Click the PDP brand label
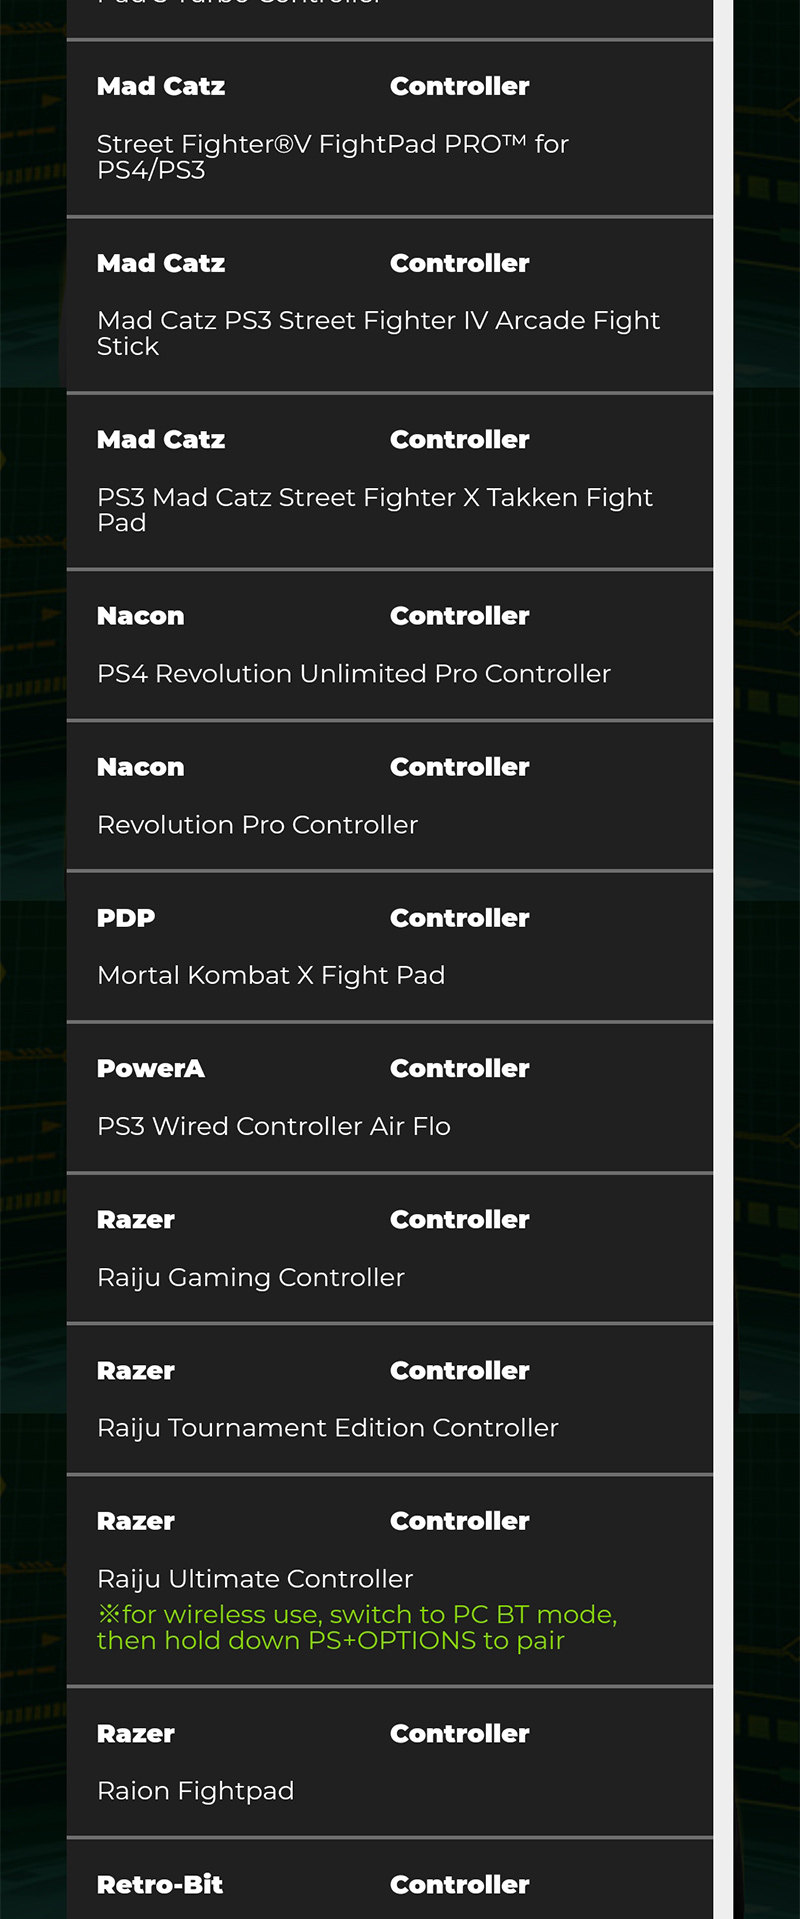Image resolution: width=800 pixels, height=1919 pixels. (x=126, y=918)
